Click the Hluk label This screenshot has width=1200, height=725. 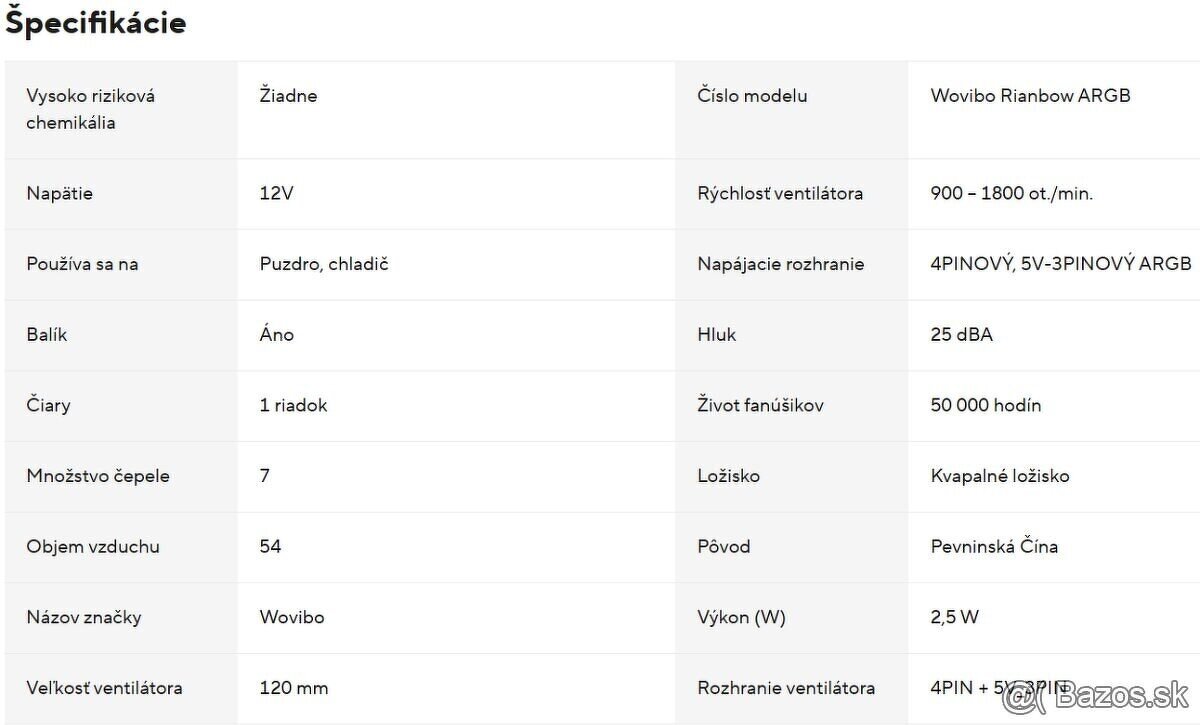(716, 335)
